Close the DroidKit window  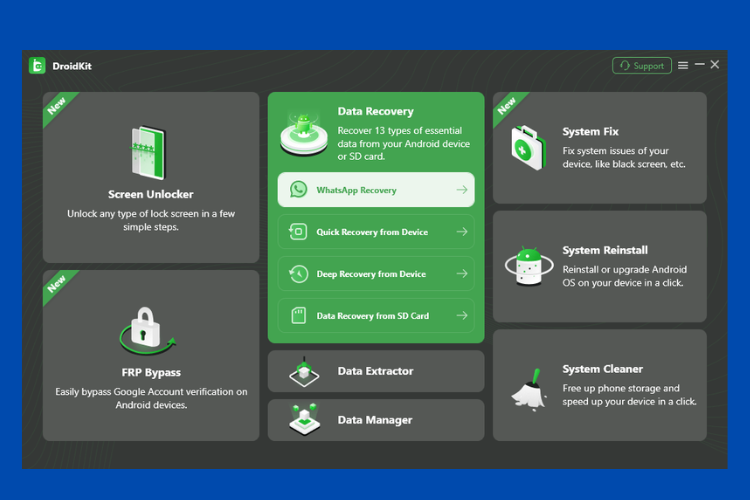click(x=715, y=64)
